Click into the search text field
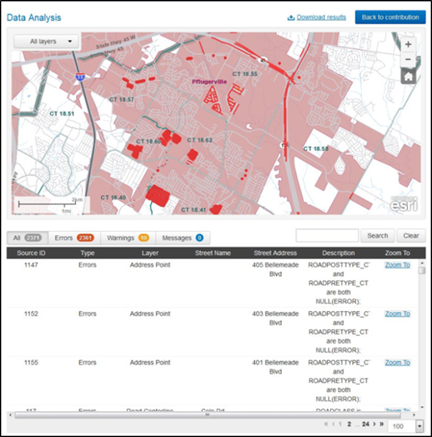The width and height of the screenshot is (432, 437). pos(327,236)
